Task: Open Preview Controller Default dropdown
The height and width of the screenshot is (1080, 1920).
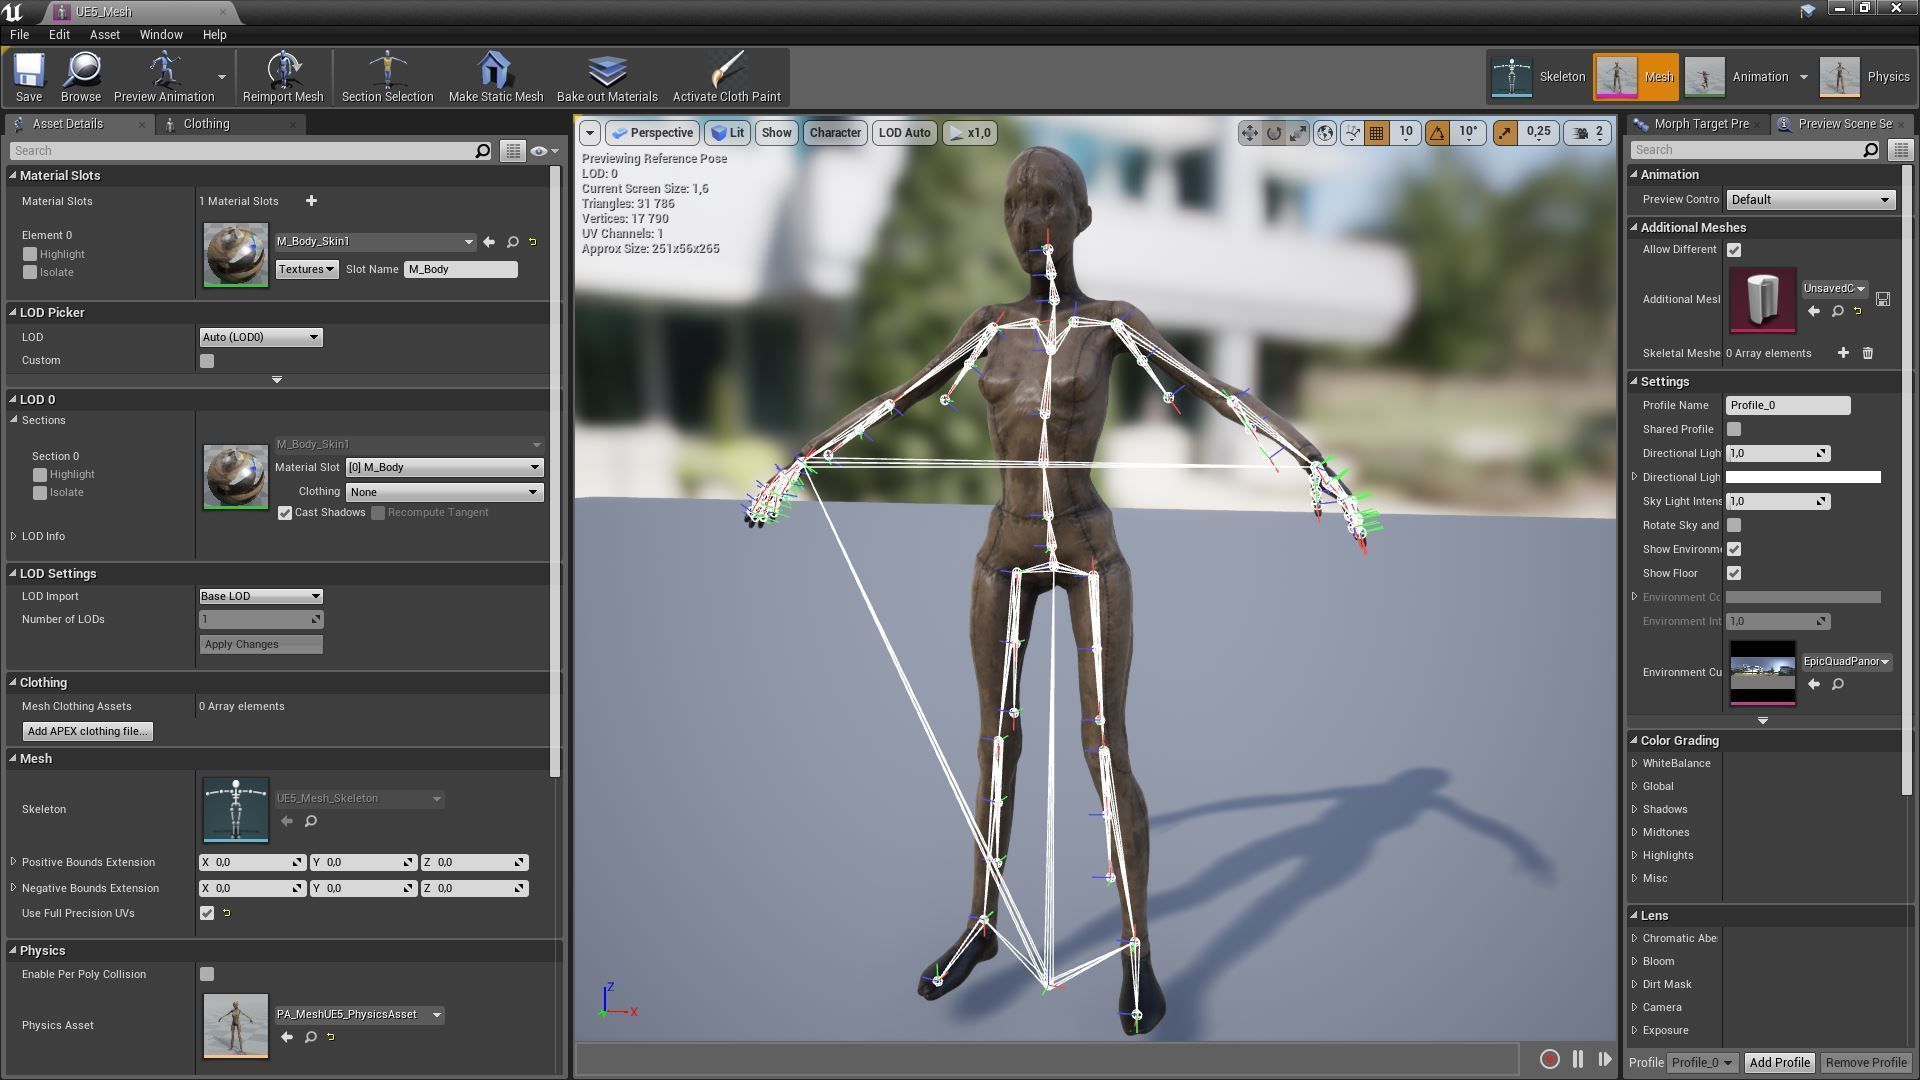Action: tap(1810, 200)
